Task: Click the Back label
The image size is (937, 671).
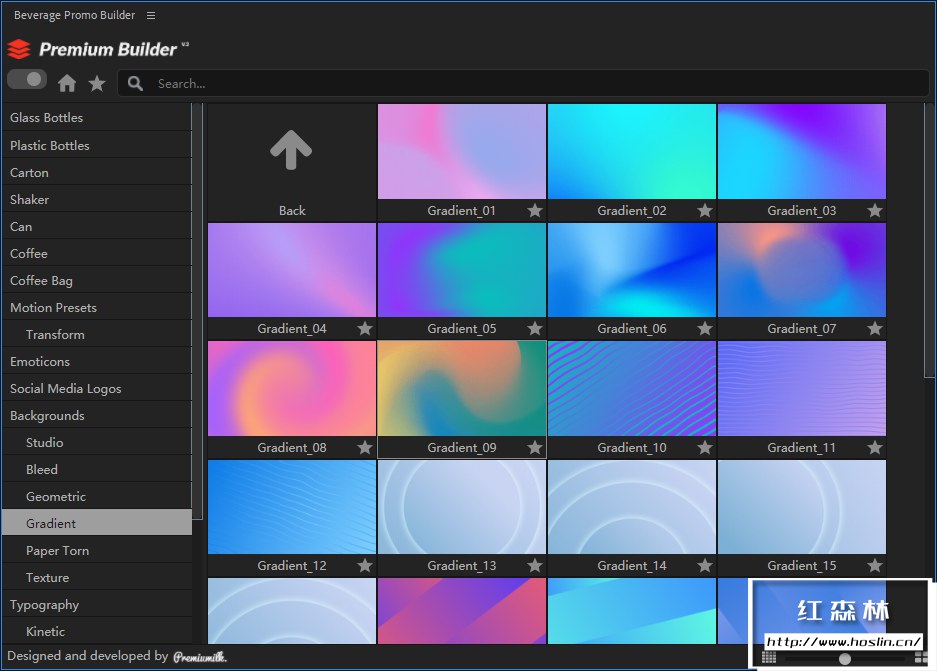Action: click(x=292, y=210)
